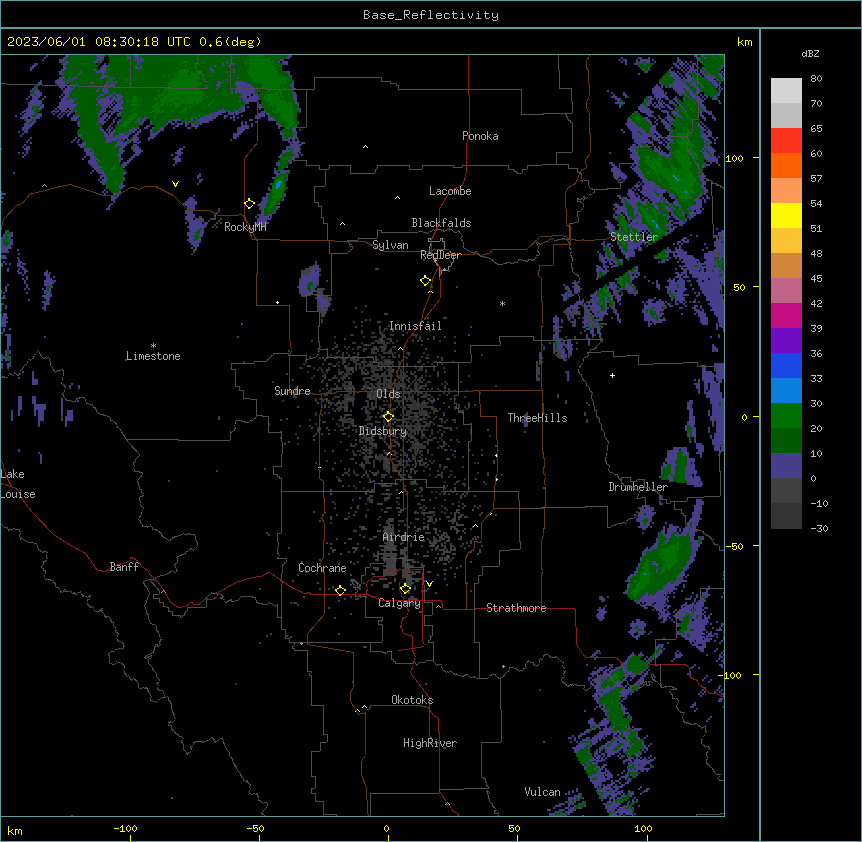Click the RockyMH label
The image size is (862, 842).
coord(245,227)
